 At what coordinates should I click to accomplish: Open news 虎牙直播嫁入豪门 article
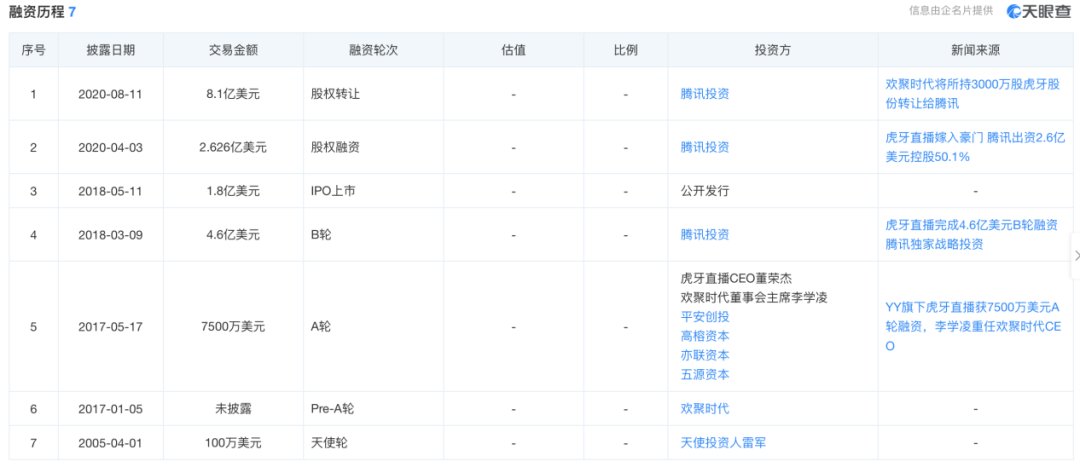(973, 147)
